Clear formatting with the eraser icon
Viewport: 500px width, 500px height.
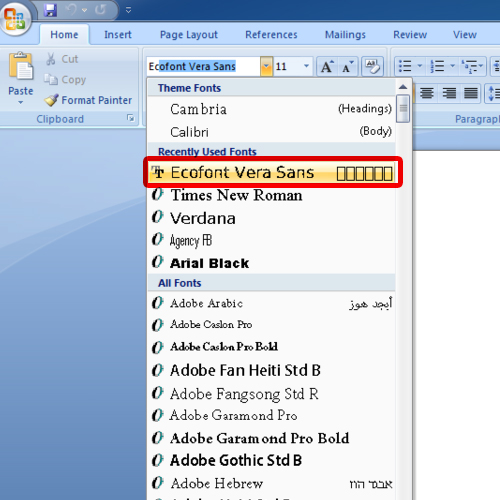pos(372,66)
